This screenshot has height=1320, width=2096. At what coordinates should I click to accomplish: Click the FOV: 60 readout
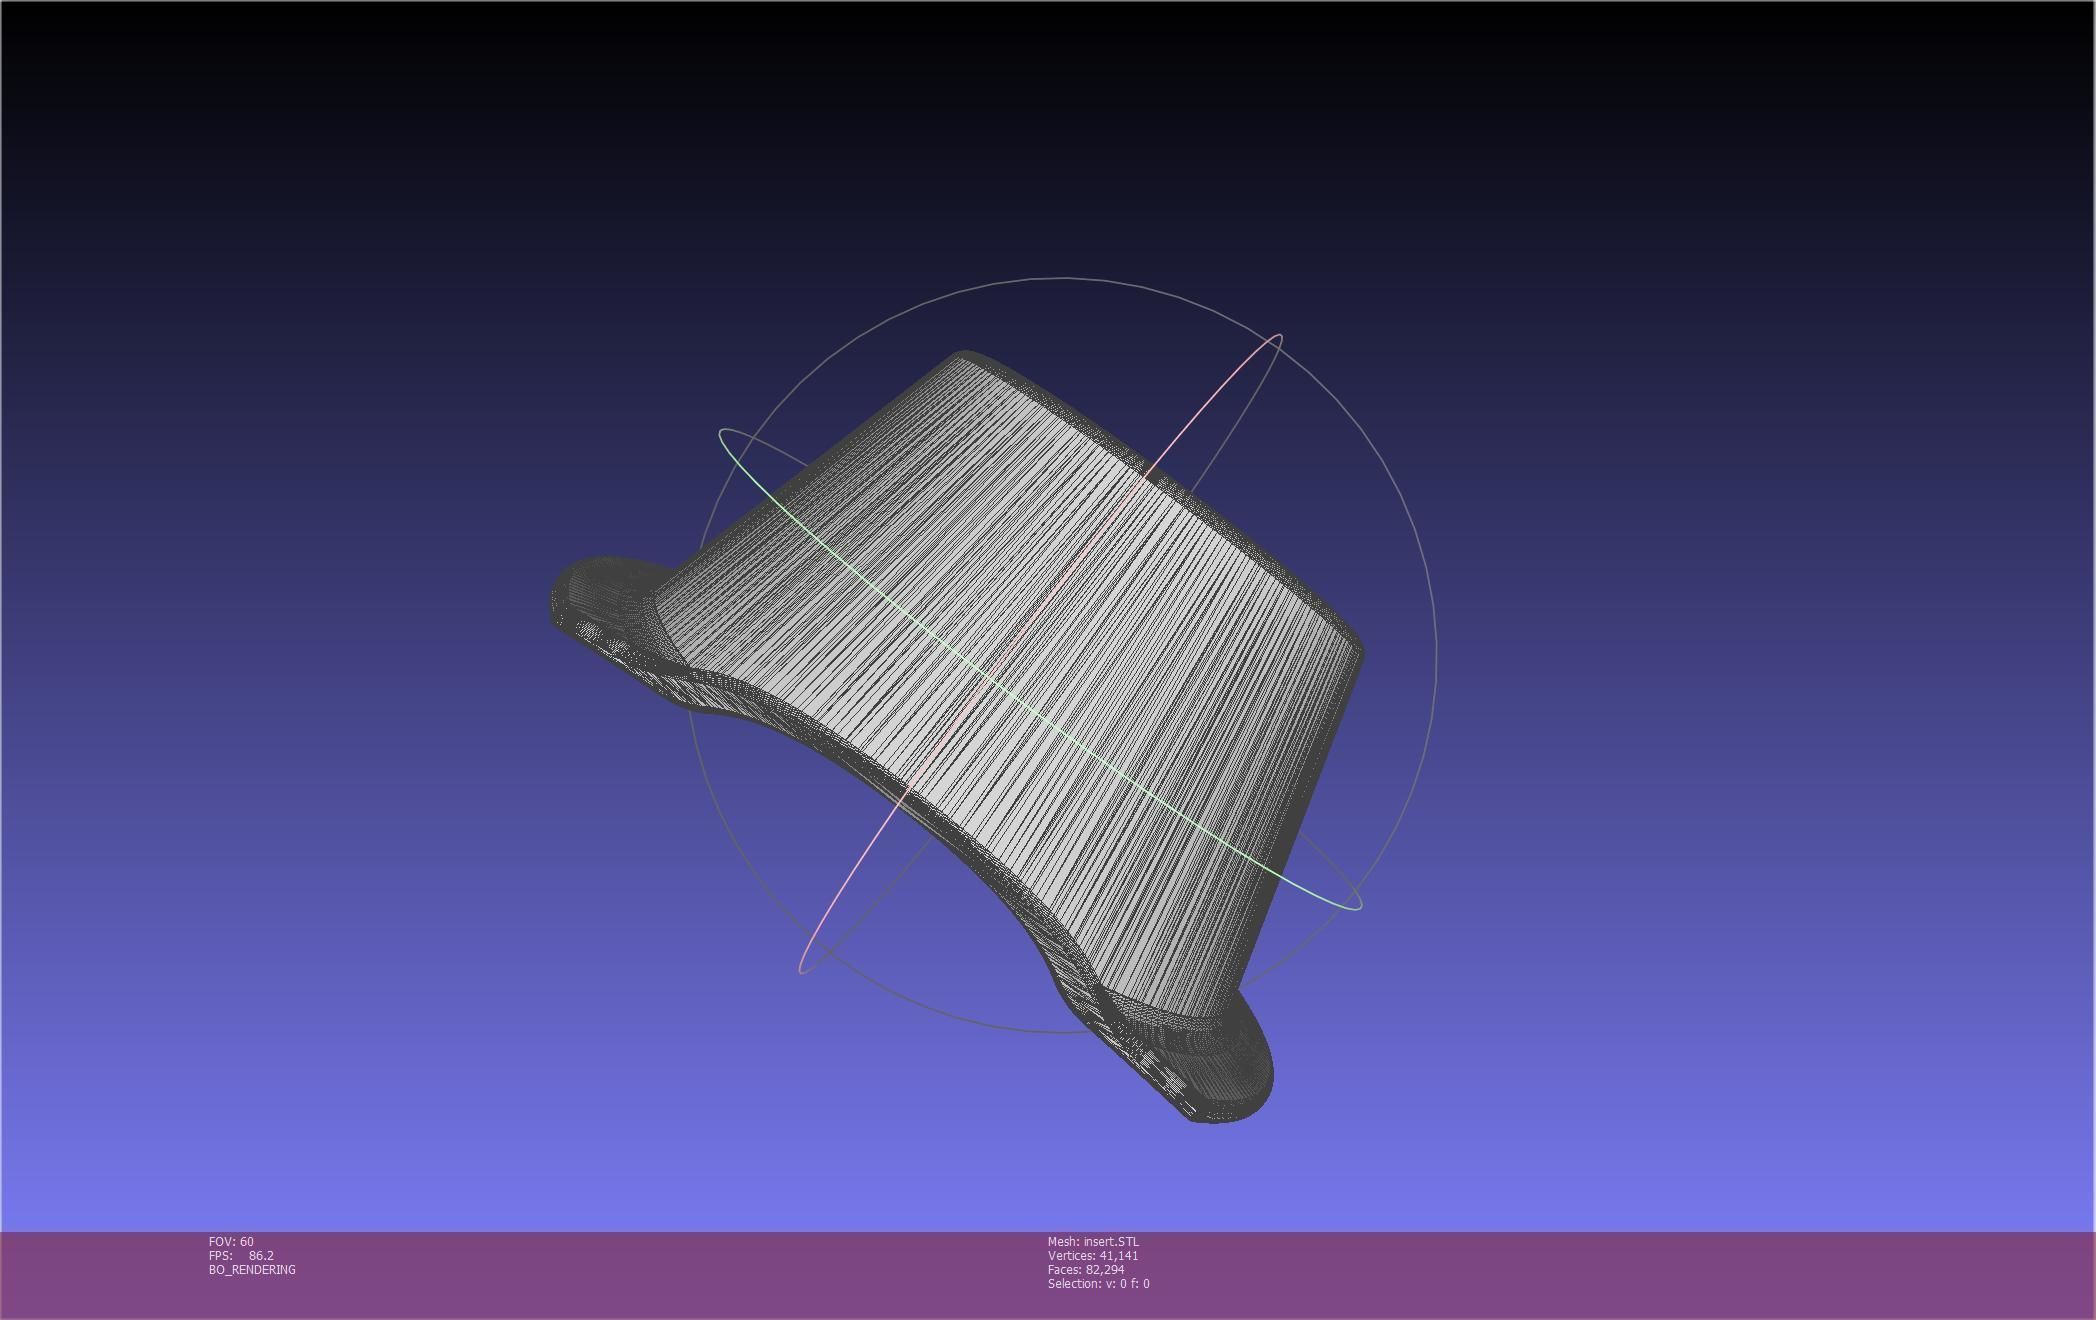click(231, 1241)
